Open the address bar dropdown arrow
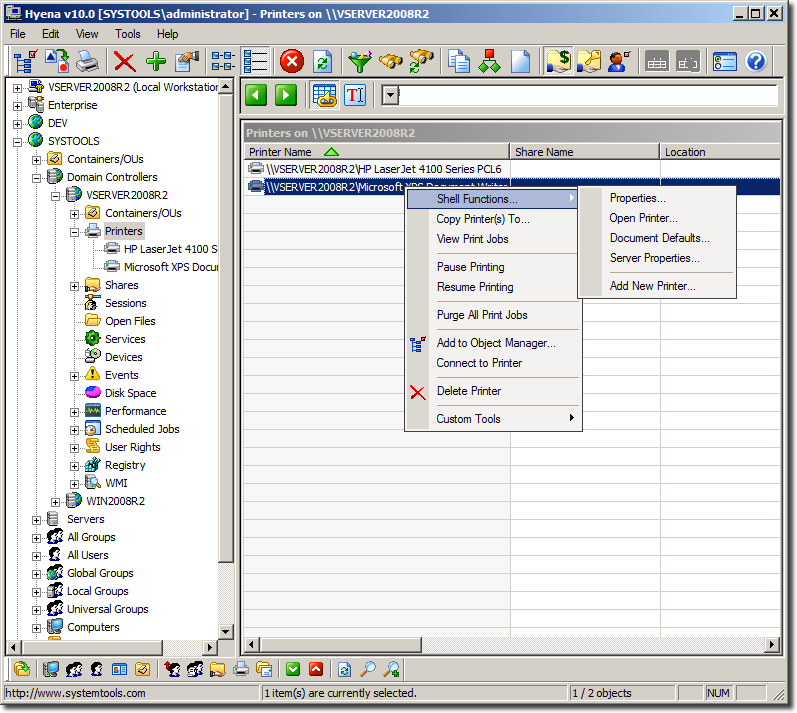This screenshot has width=797, height=713. [390, 95]
